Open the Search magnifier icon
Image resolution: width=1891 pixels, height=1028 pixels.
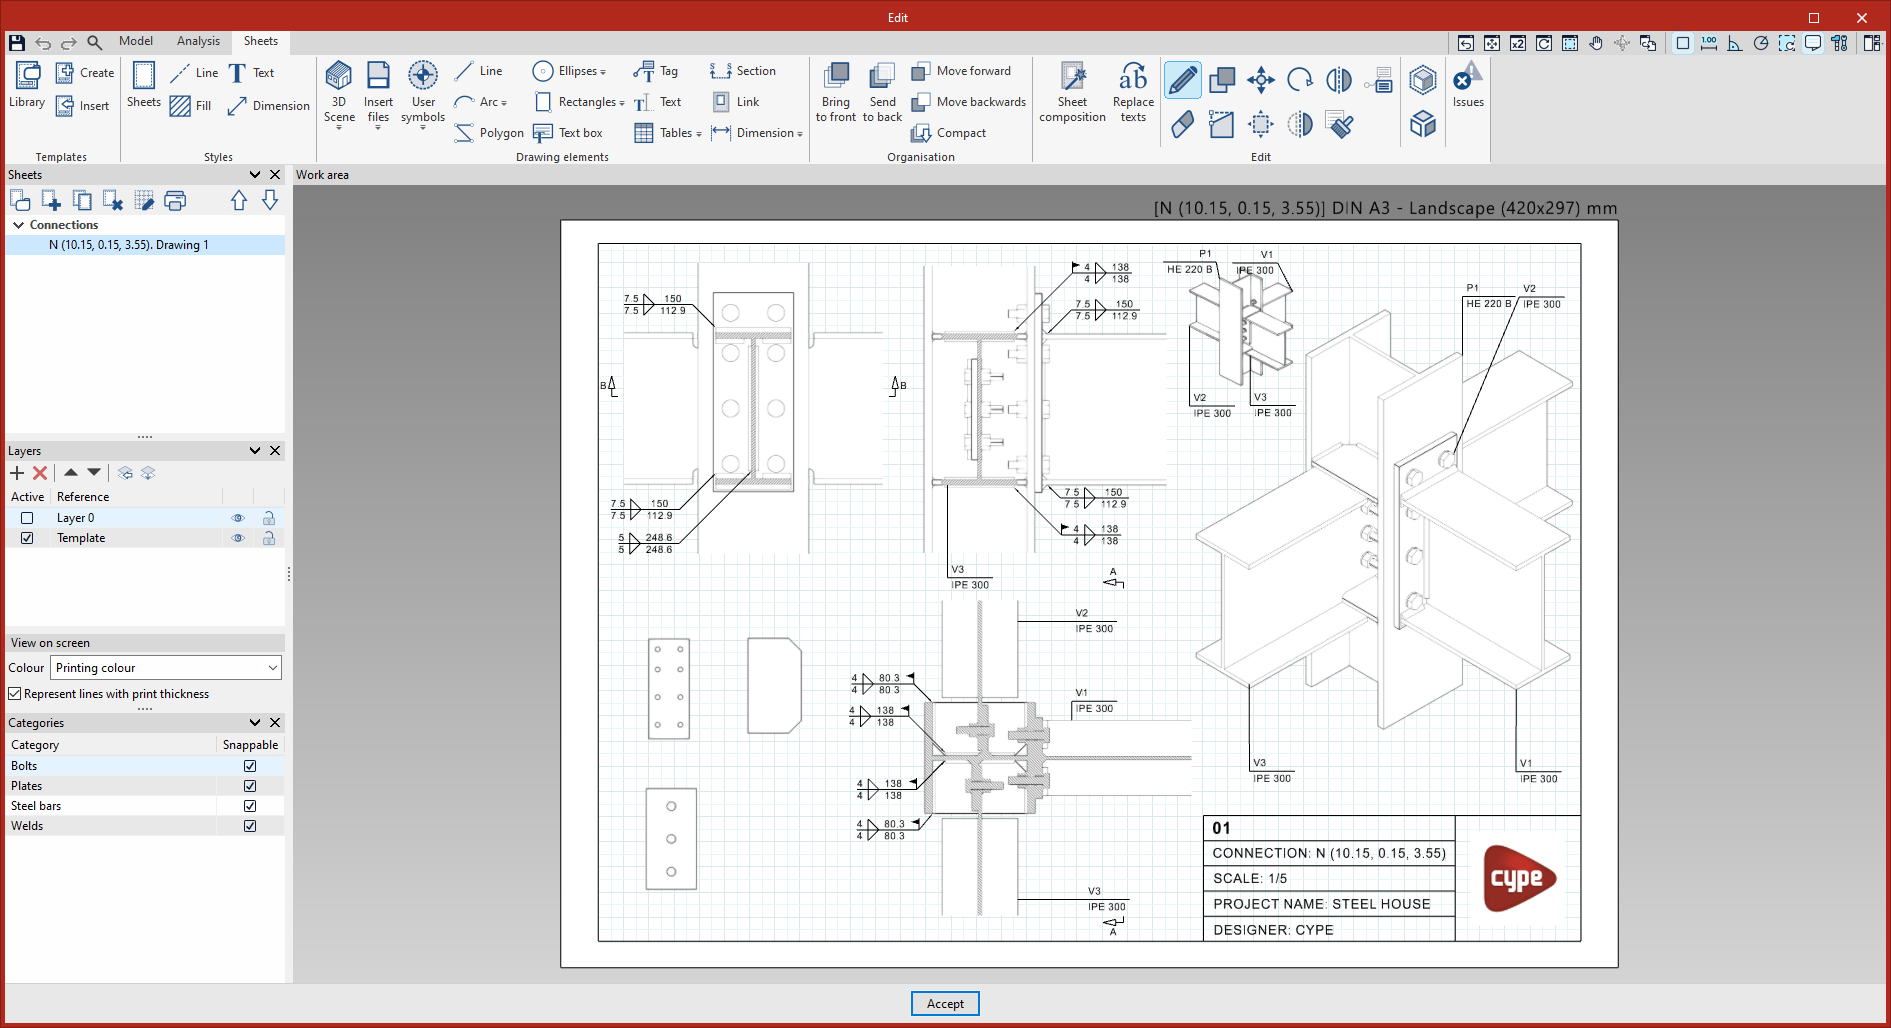95,42
